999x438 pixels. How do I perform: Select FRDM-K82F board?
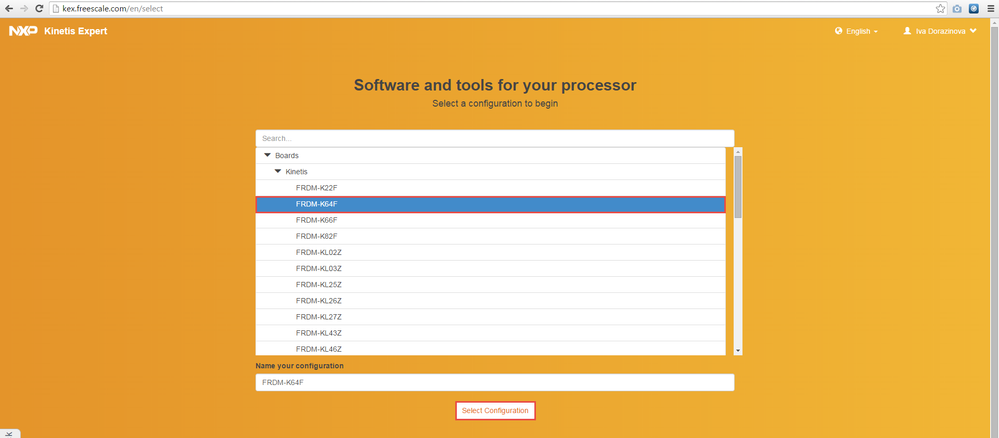pyautogui.click(x=491, y=237)
